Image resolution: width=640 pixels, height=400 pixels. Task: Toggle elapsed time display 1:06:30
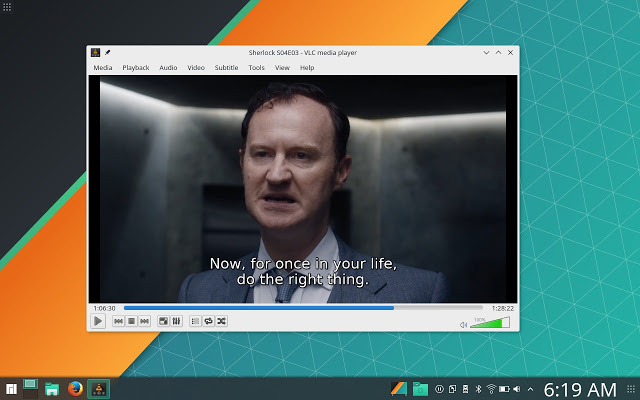[x=104, y=308]
